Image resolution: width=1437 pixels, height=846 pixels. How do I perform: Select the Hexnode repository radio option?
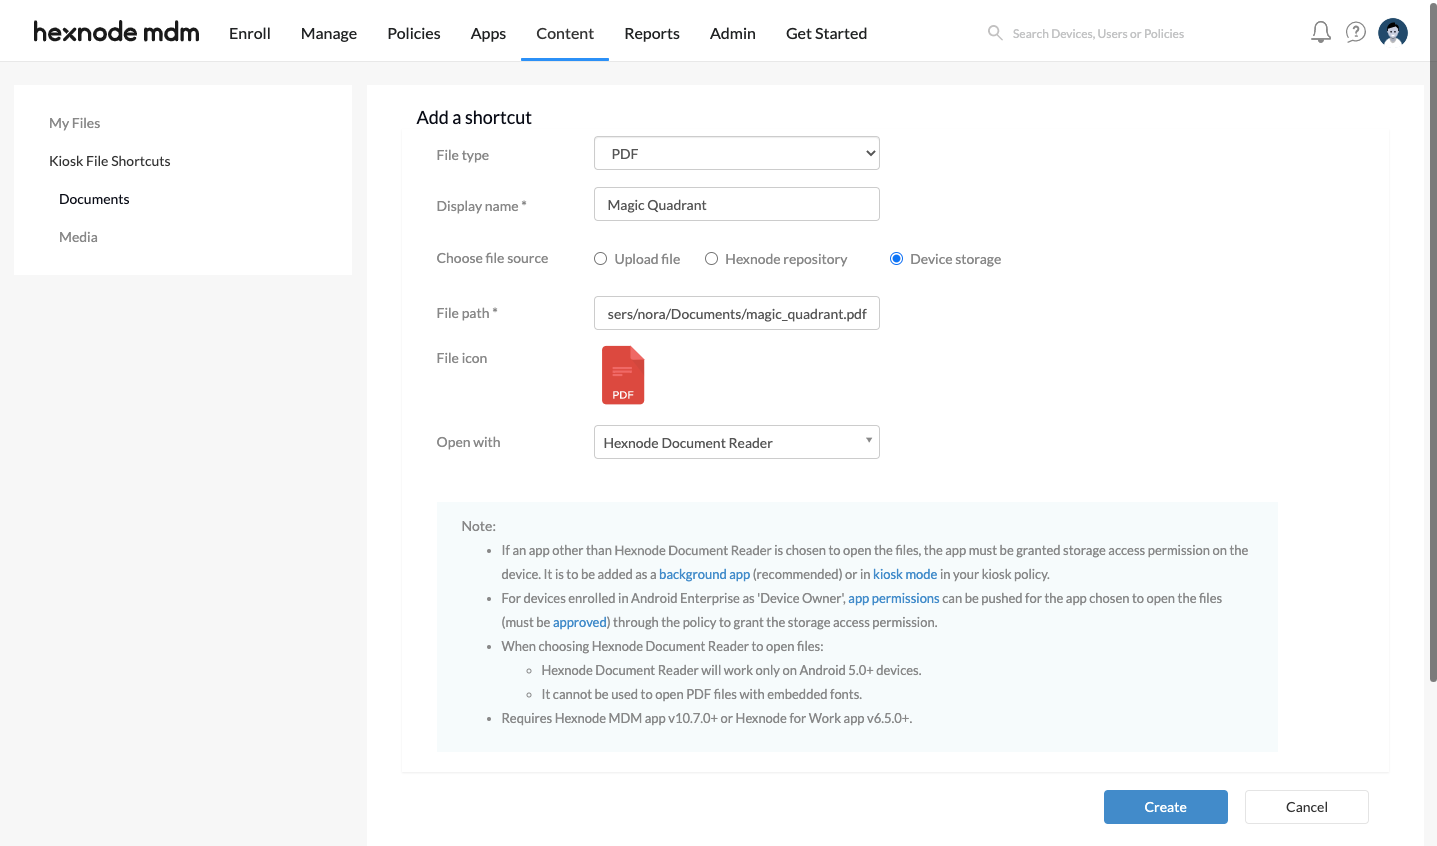point(711,259)
